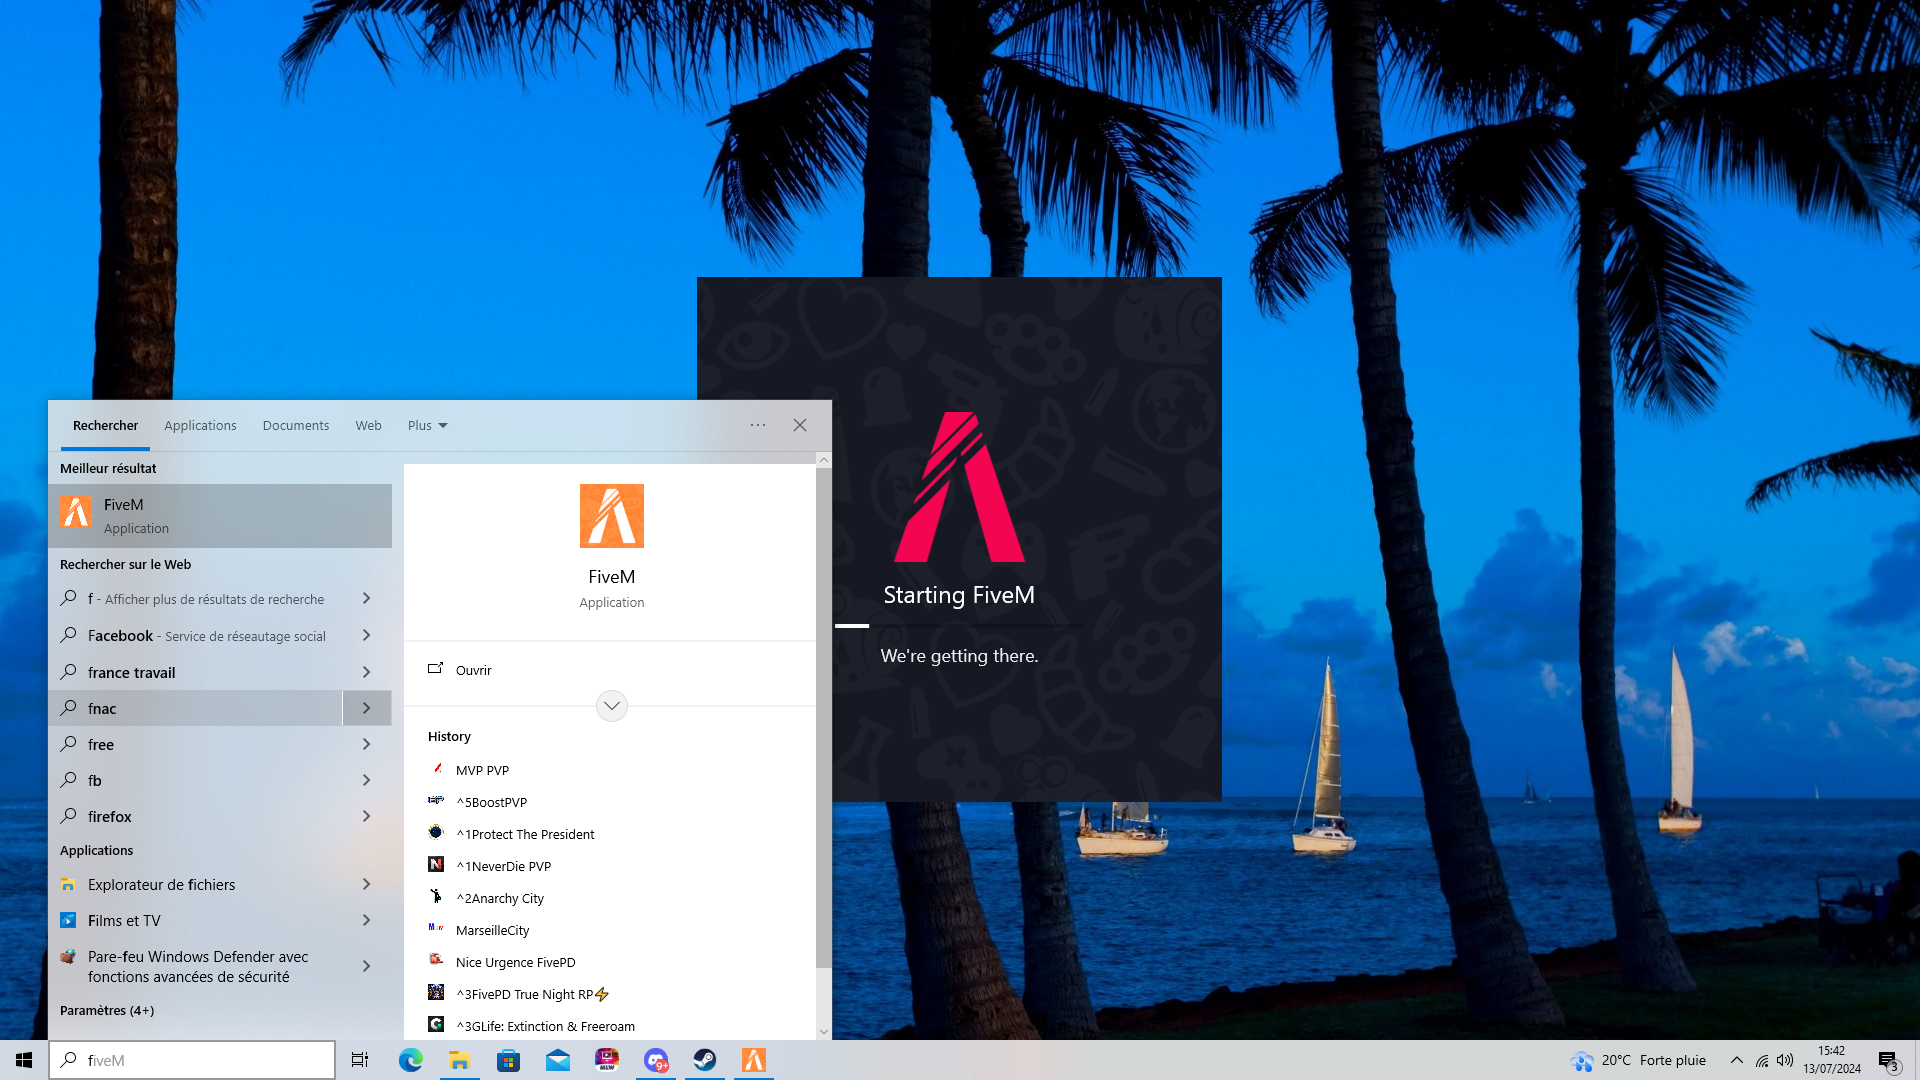The width and height of the screenshot is (1920, 1080).
Task: Open the notification center icon
Action: point(1887,1060)
